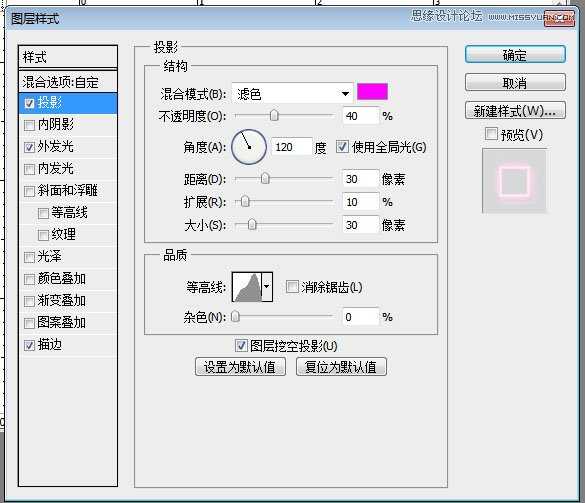This screenshot has width=585, height=503.
Task: Check the 斜面和浮雕 checkbox
Action: 29,191
